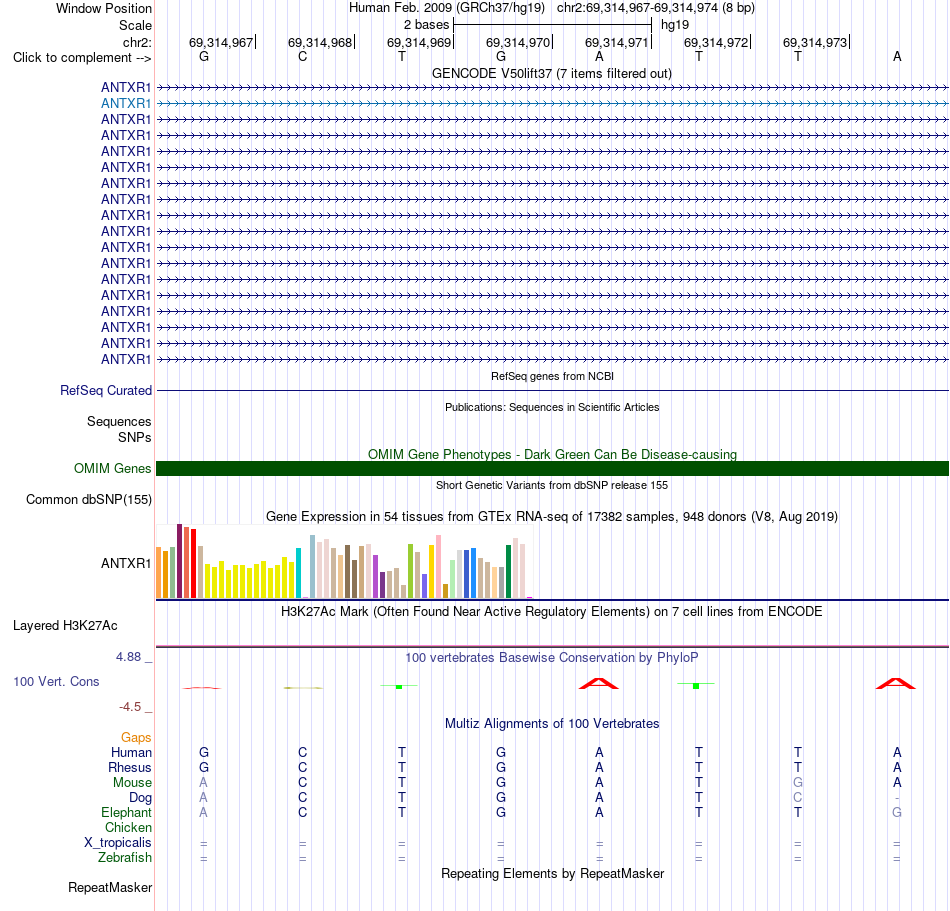Screen dimensions: 950x911
Task: Click '100 vertebrates Basewise Conservation by PhyloP' title
Action: [x=551, y=657]
